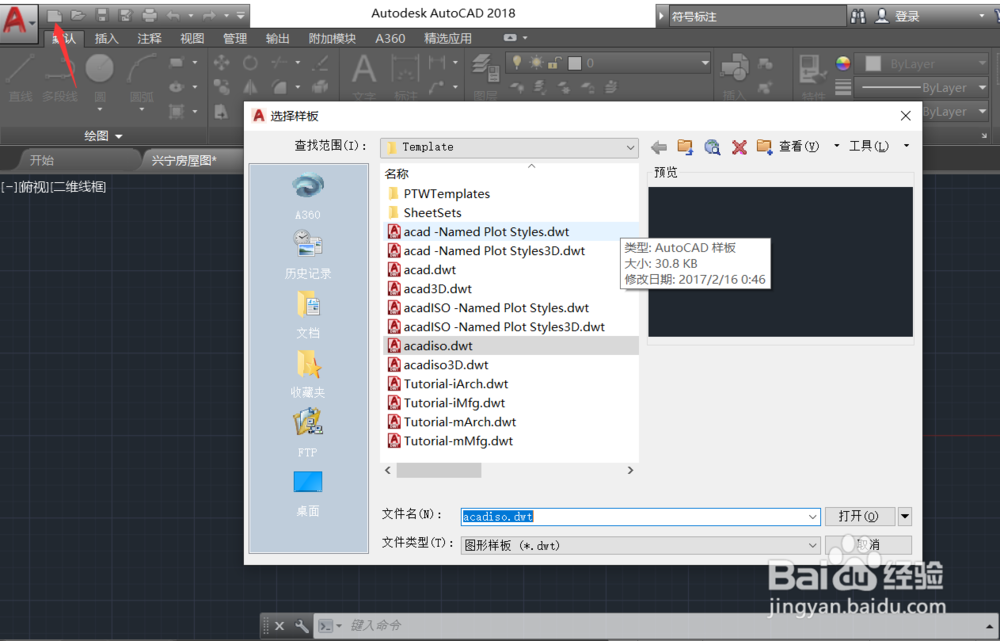
Task: Select the Arc (圆弧) tool
Action: point(142,77)
